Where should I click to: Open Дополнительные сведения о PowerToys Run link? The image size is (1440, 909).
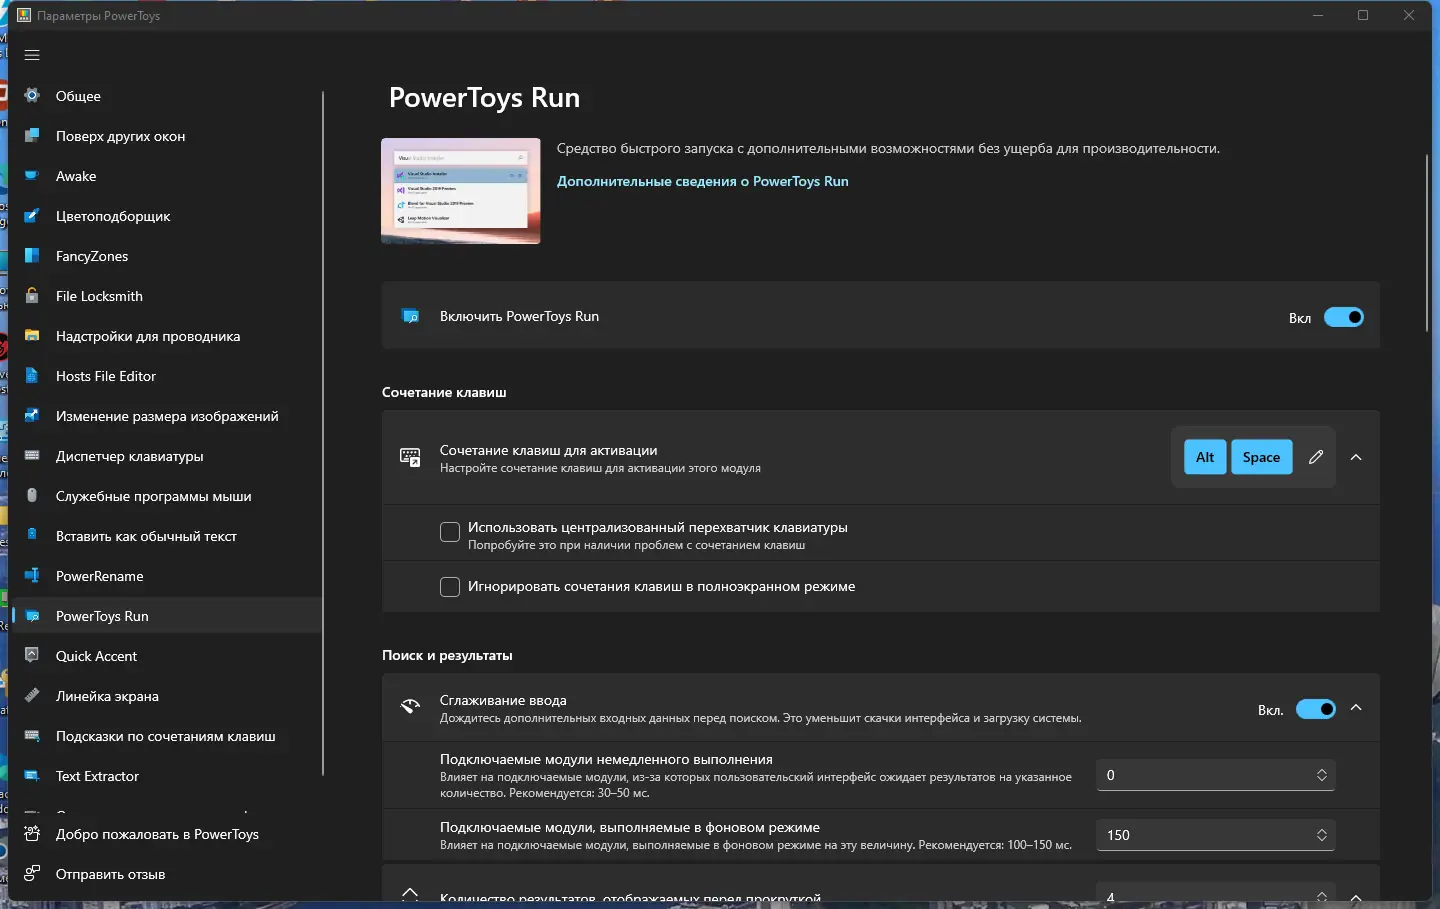click(702, 181)
